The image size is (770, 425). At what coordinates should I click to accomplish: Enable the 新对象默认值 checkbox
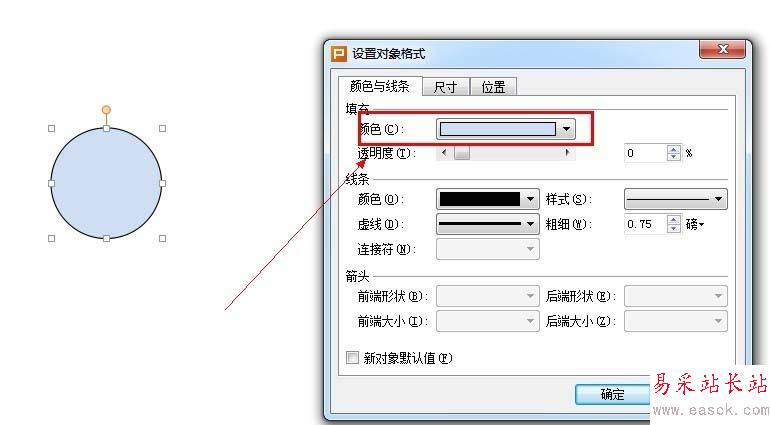point(352,357)
